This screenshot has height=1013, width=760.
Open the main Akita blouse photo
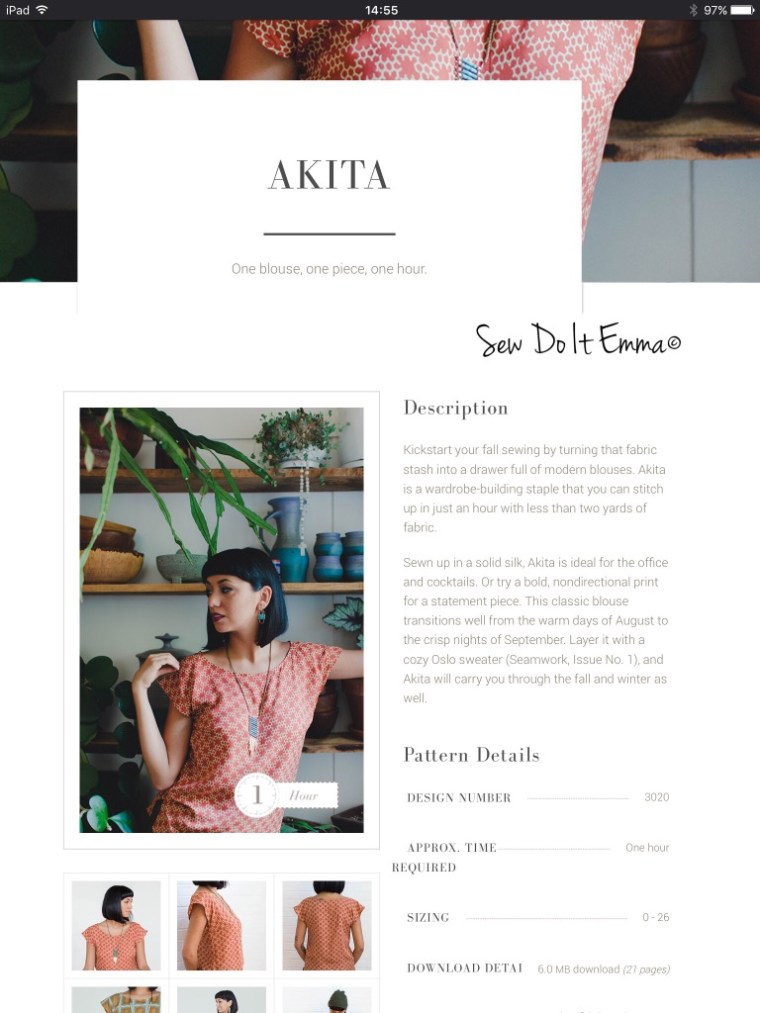221,620
